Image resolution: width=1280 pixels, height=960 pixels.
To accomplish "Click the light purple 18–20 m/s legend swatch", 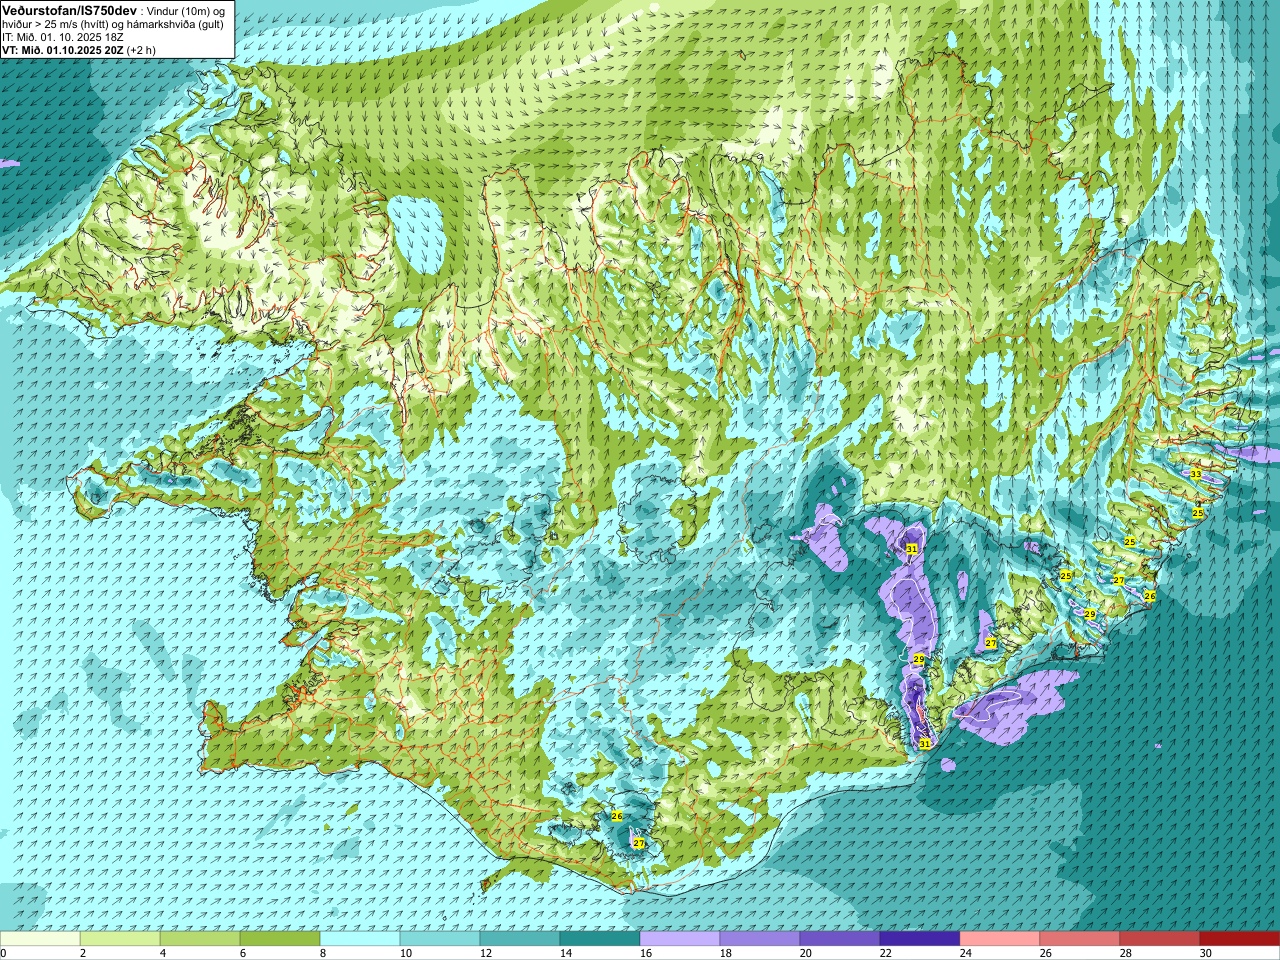I will pos(760,939).
